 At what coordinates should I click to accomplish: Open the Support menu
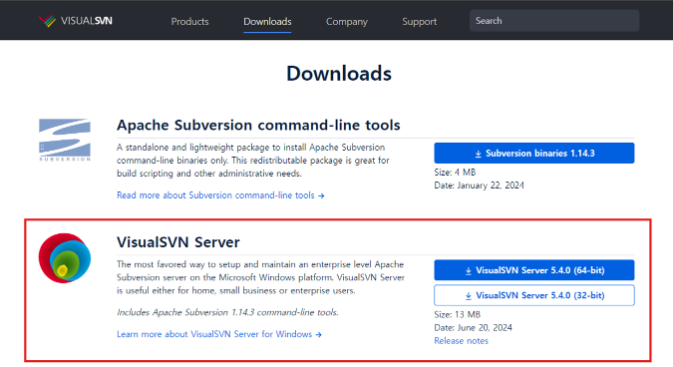point(419,21)
